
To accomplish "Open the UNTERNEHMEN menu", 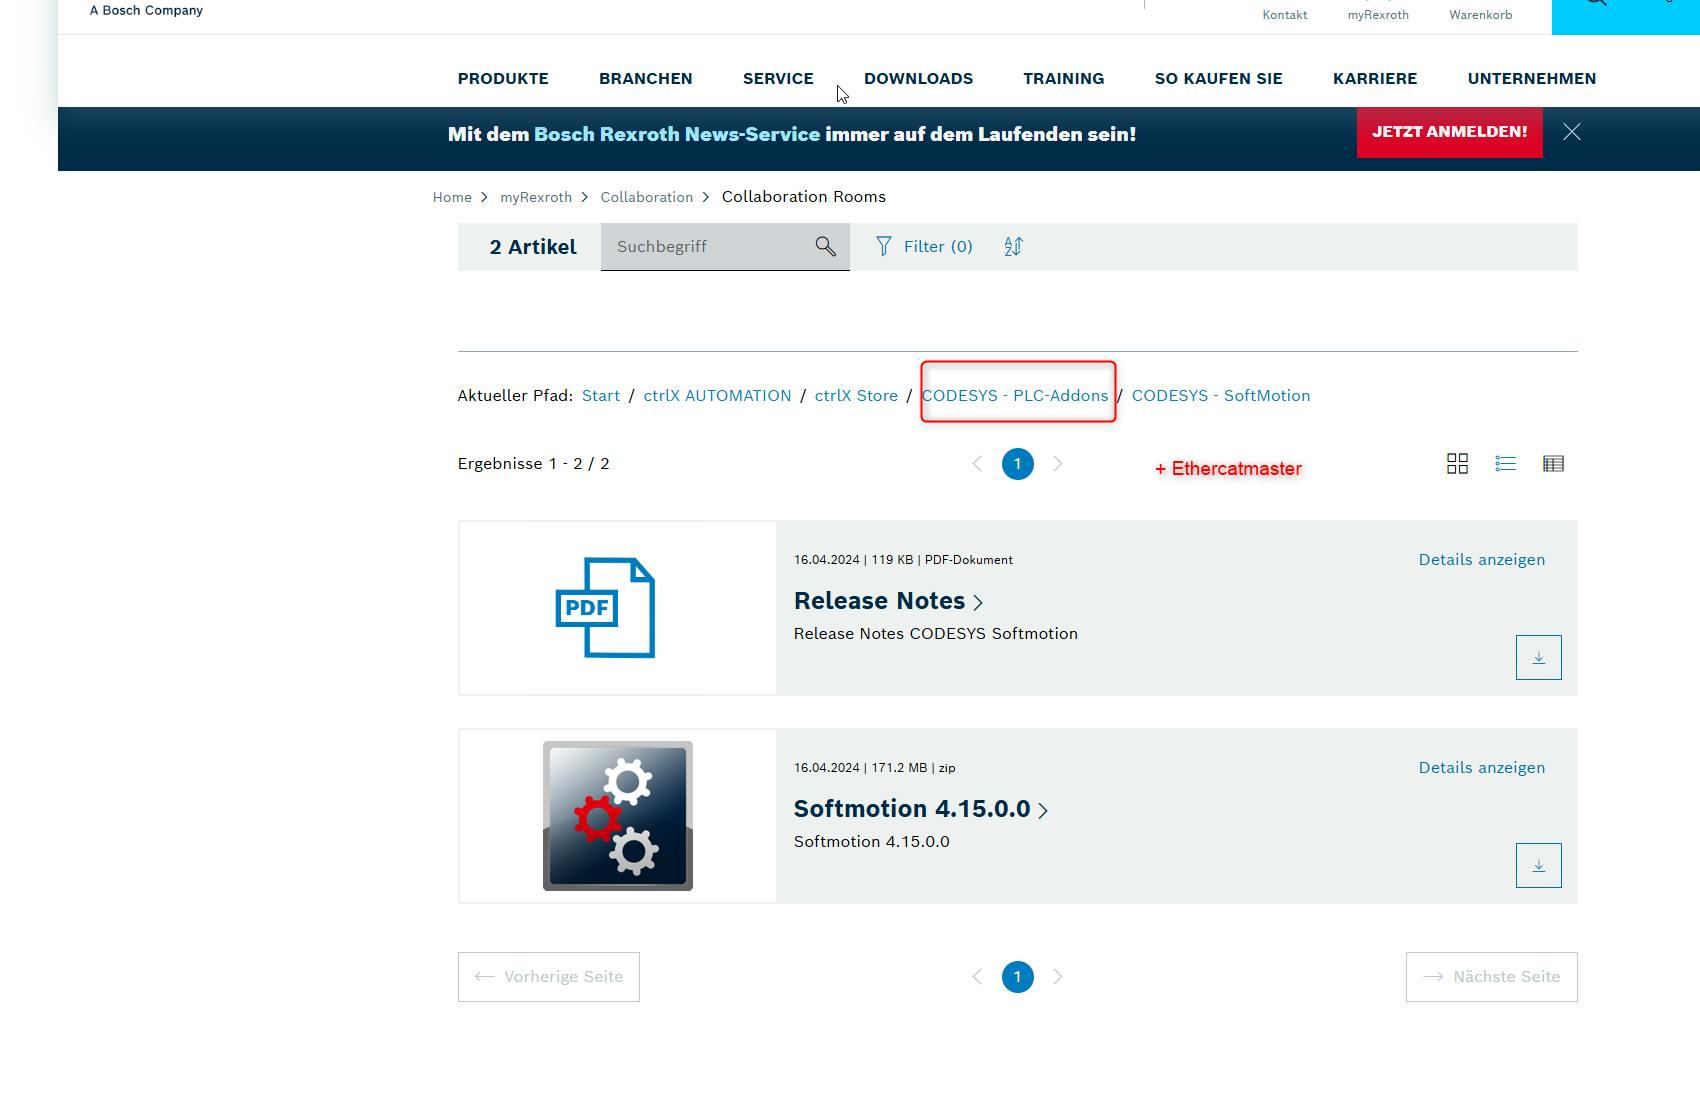I will [1532, 78].
